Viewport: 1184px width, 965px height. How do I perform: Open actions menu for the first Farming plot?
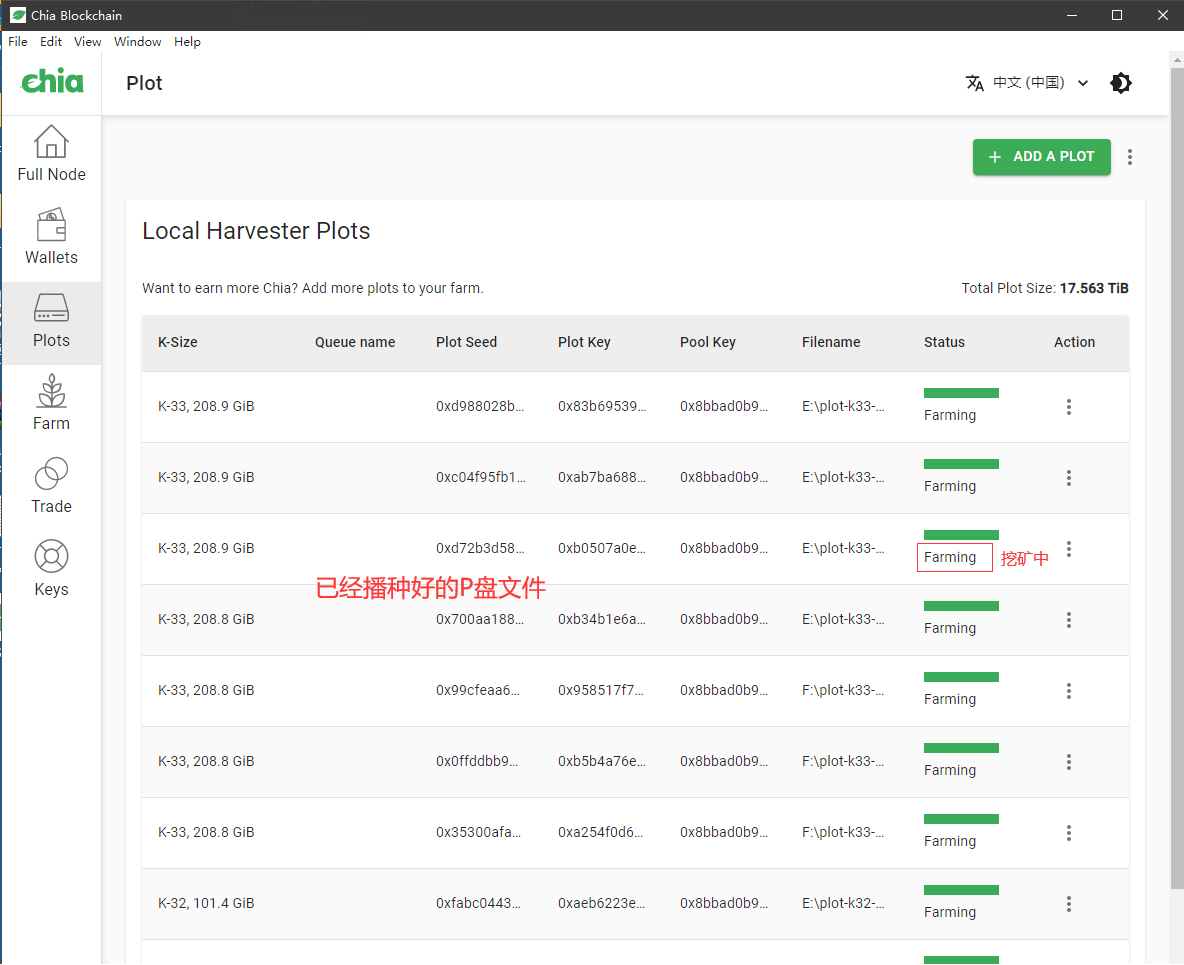(x=1068, y=407)
